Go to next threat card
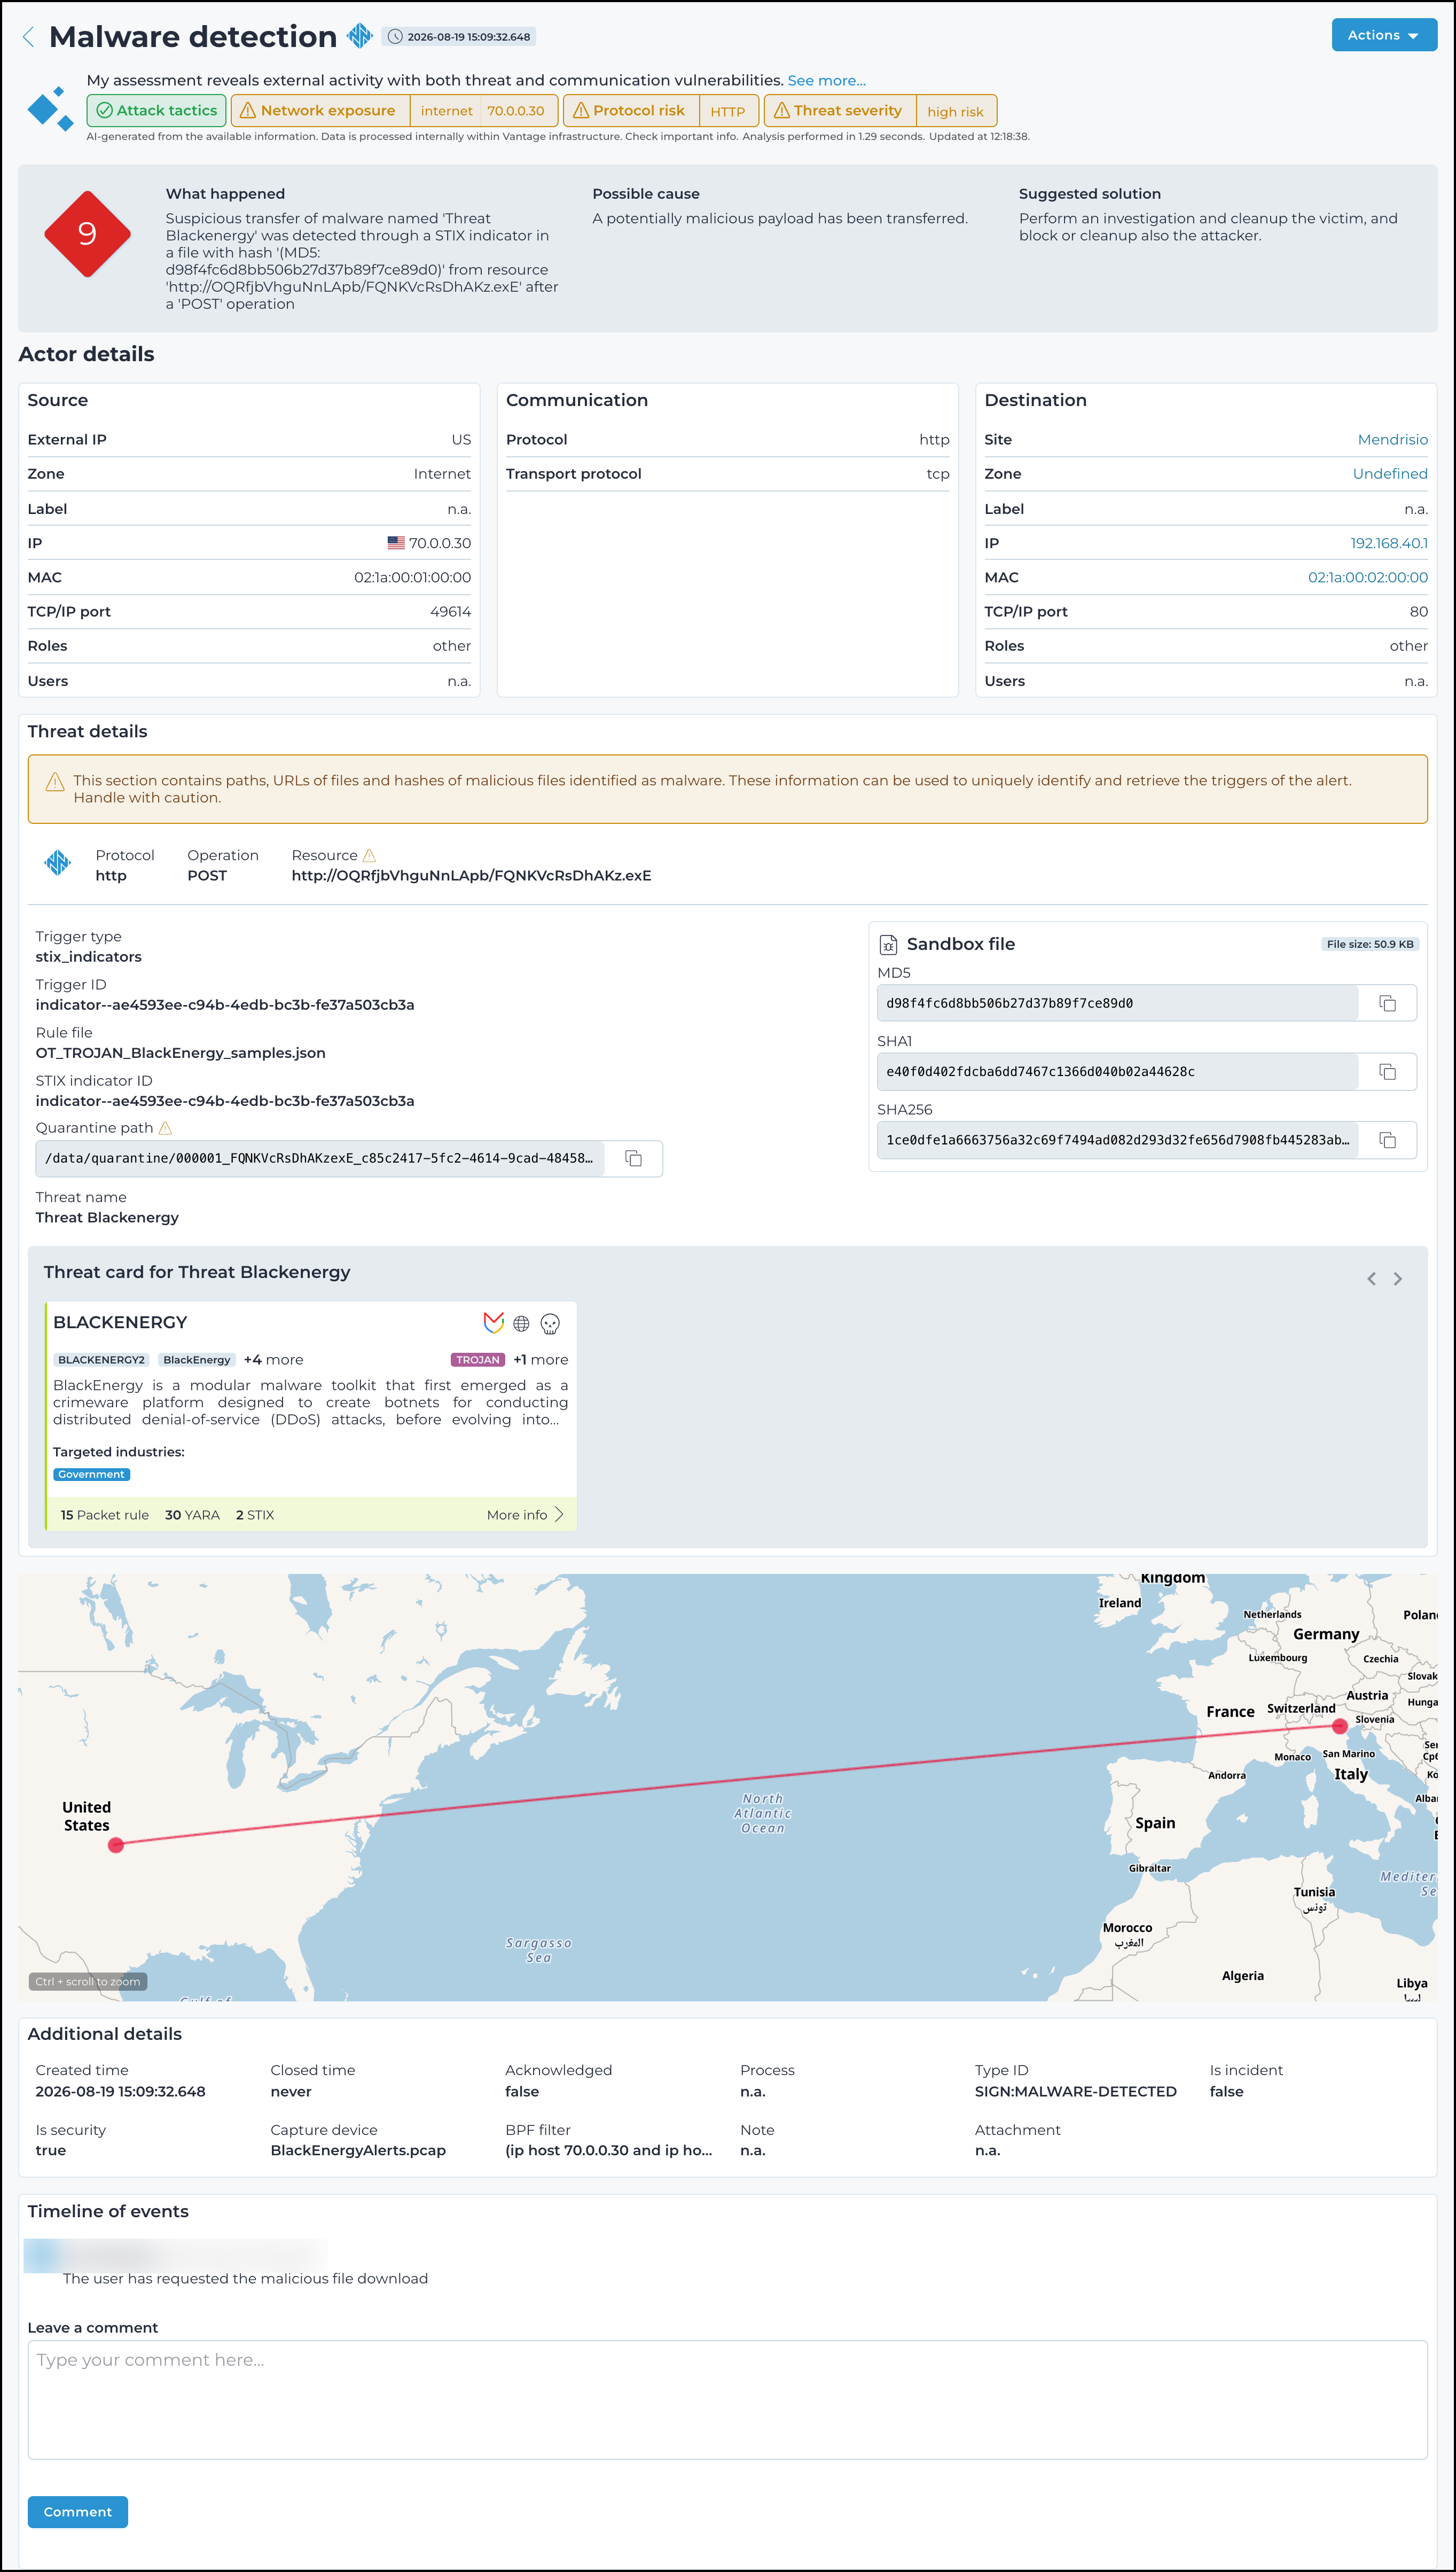This screenshot has width=1456, height=2572. (1398, 1278)
